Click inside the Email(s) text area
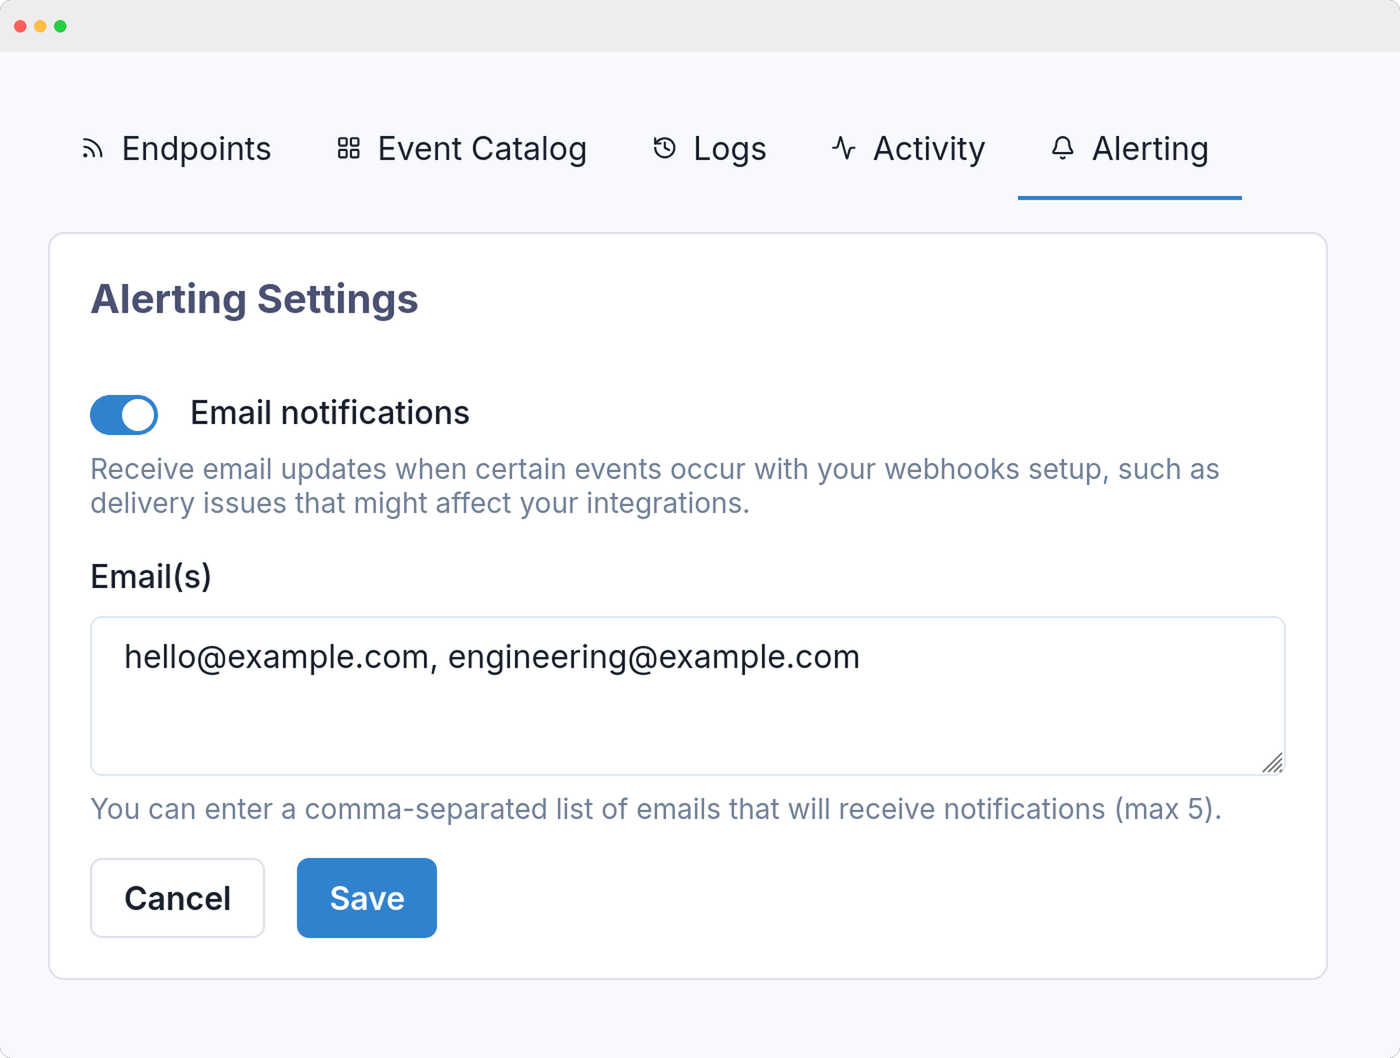Viewport: 1400px width, 1058px height. point(687,696)
